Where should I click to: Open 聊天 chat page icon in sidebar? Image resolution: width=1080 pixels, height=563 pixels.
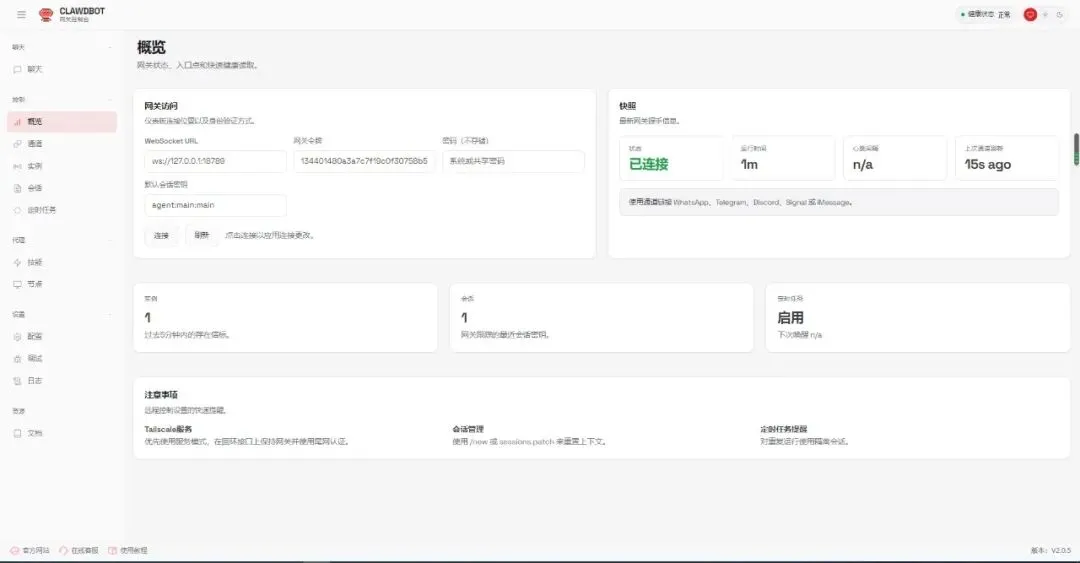point(17,70)
